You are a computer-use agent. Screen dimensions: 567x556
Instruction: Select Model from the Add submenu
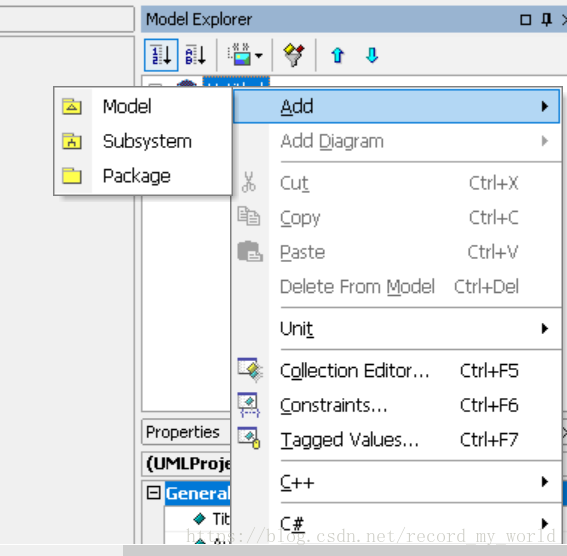[143, 106]
